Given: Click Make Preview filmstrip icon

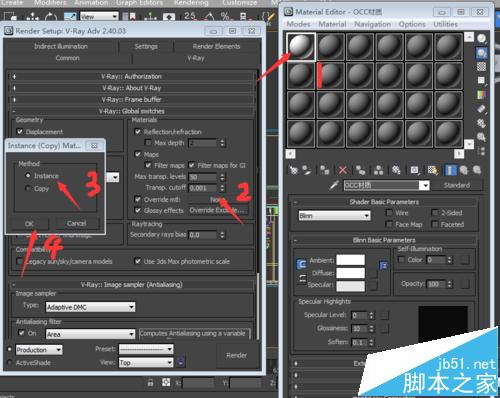Looking at the screenshot, I should [481, 109].
